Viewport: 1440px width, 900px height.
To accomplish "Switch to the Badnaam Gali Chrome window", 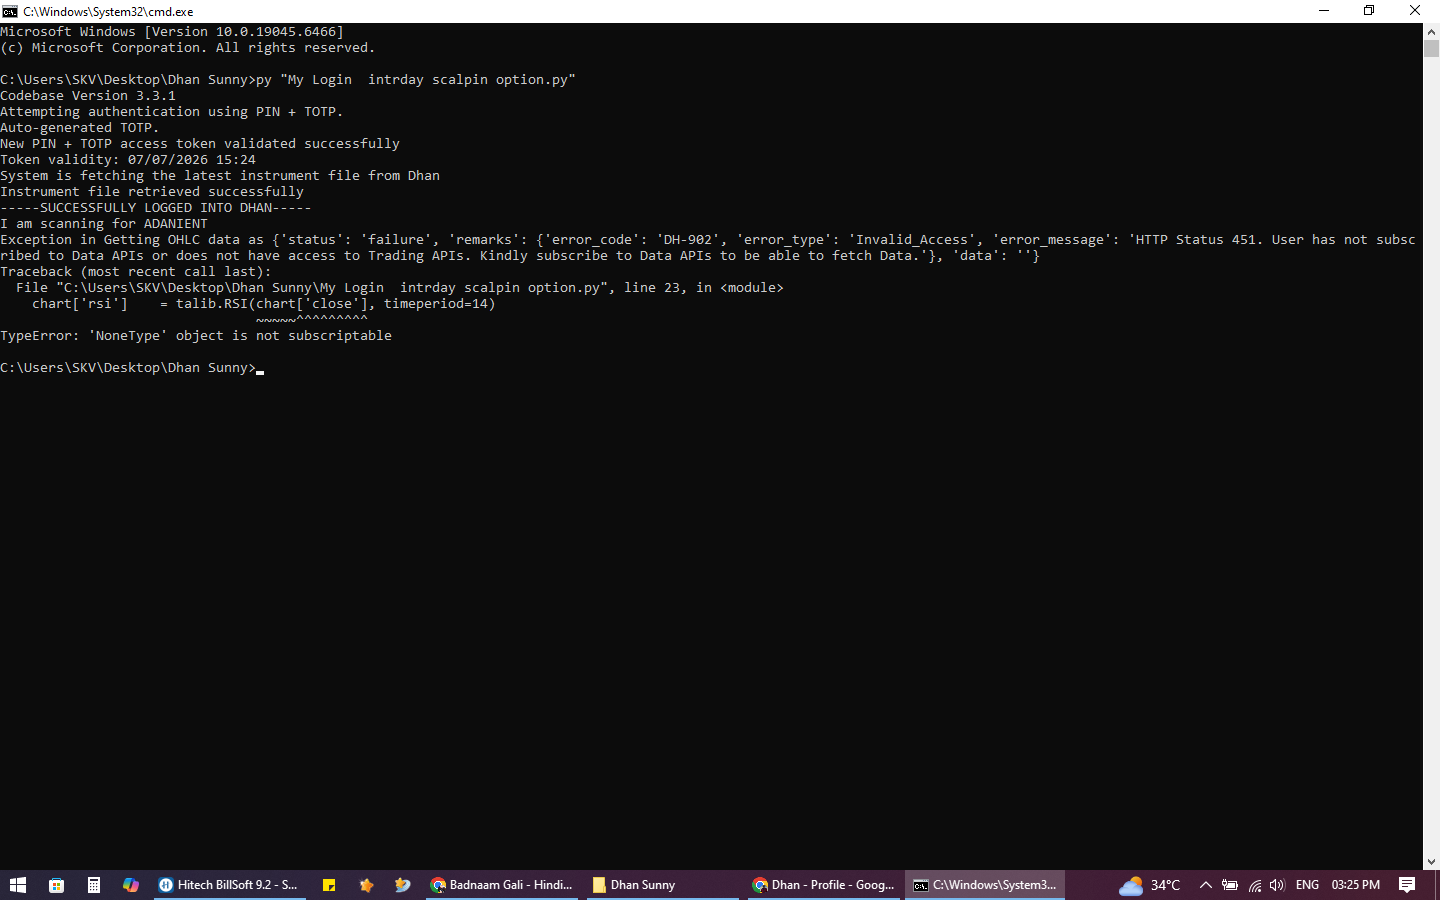I will click(501, 885).
